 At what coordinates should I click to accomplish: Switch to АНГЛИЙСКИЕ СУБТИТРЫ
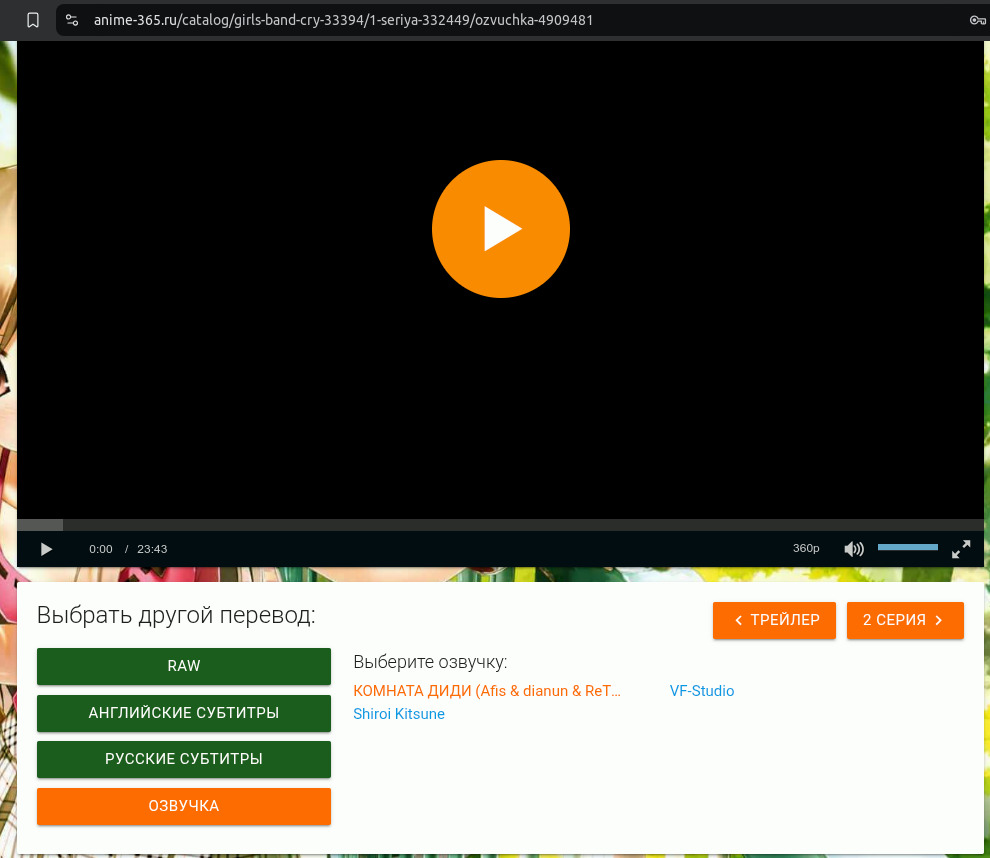(x=184, y=713)
